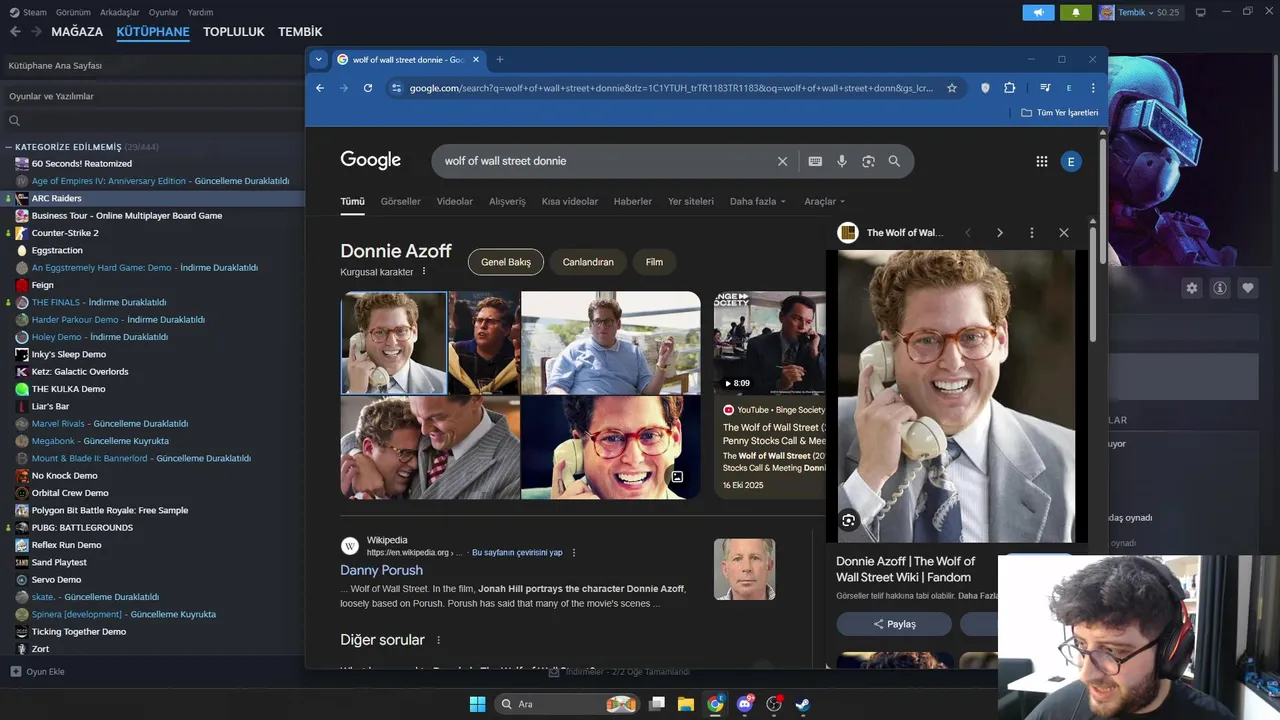Click Bu sayfanın çevirisini yap link
This screenshot has width=1280, height=720.
coord(517,553)
